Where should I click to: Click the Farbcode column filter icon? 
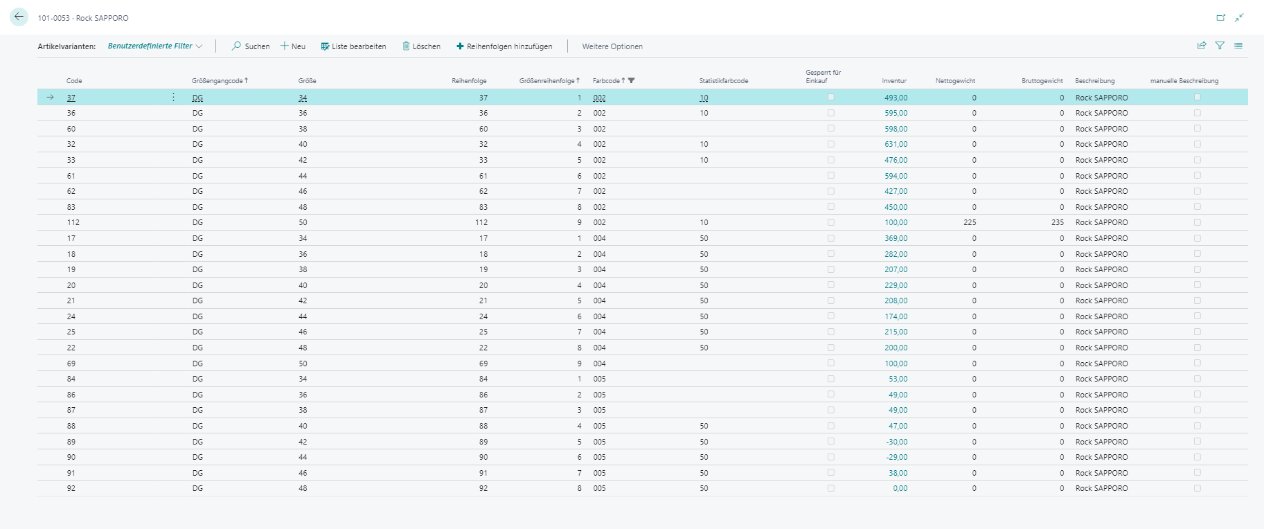[x=631, y=80]
